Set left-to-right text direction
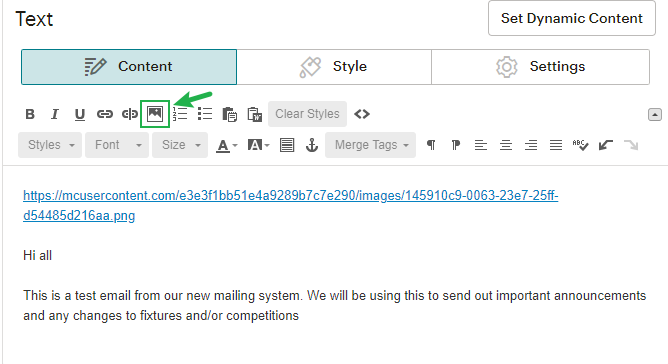Image resolution: width=668 pixels, height=364 pixels. (x=431, y=145)
